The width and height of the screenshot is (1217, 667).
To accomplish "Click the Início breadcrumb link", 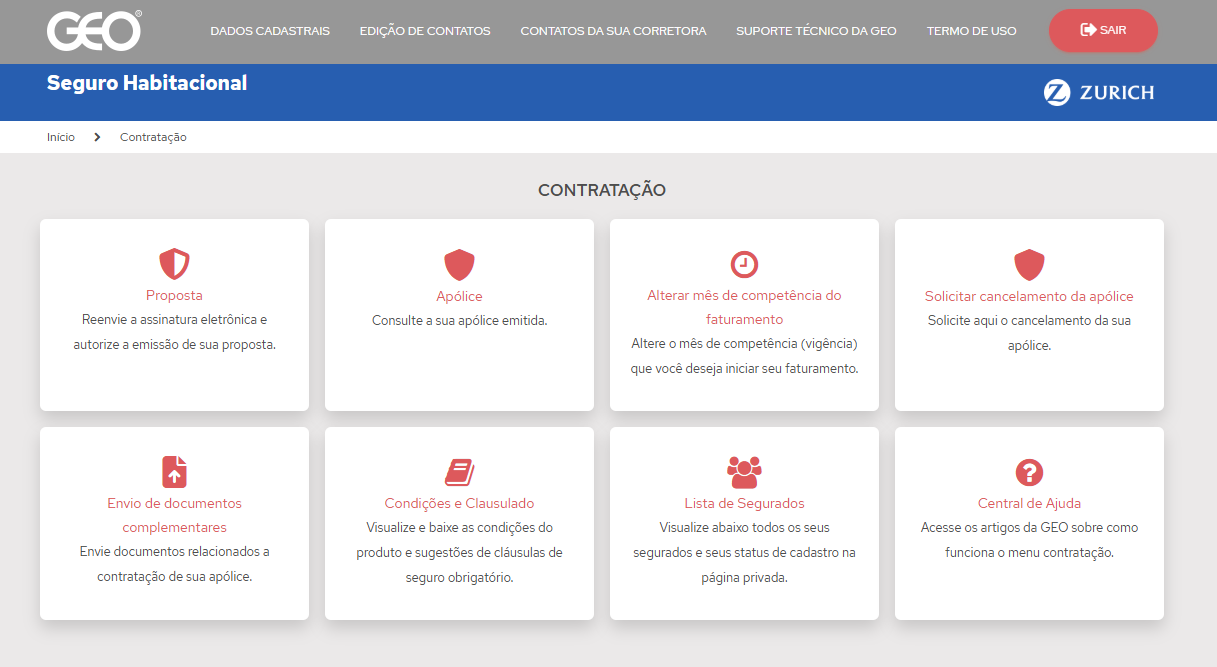I will click(x=61, y=137).
